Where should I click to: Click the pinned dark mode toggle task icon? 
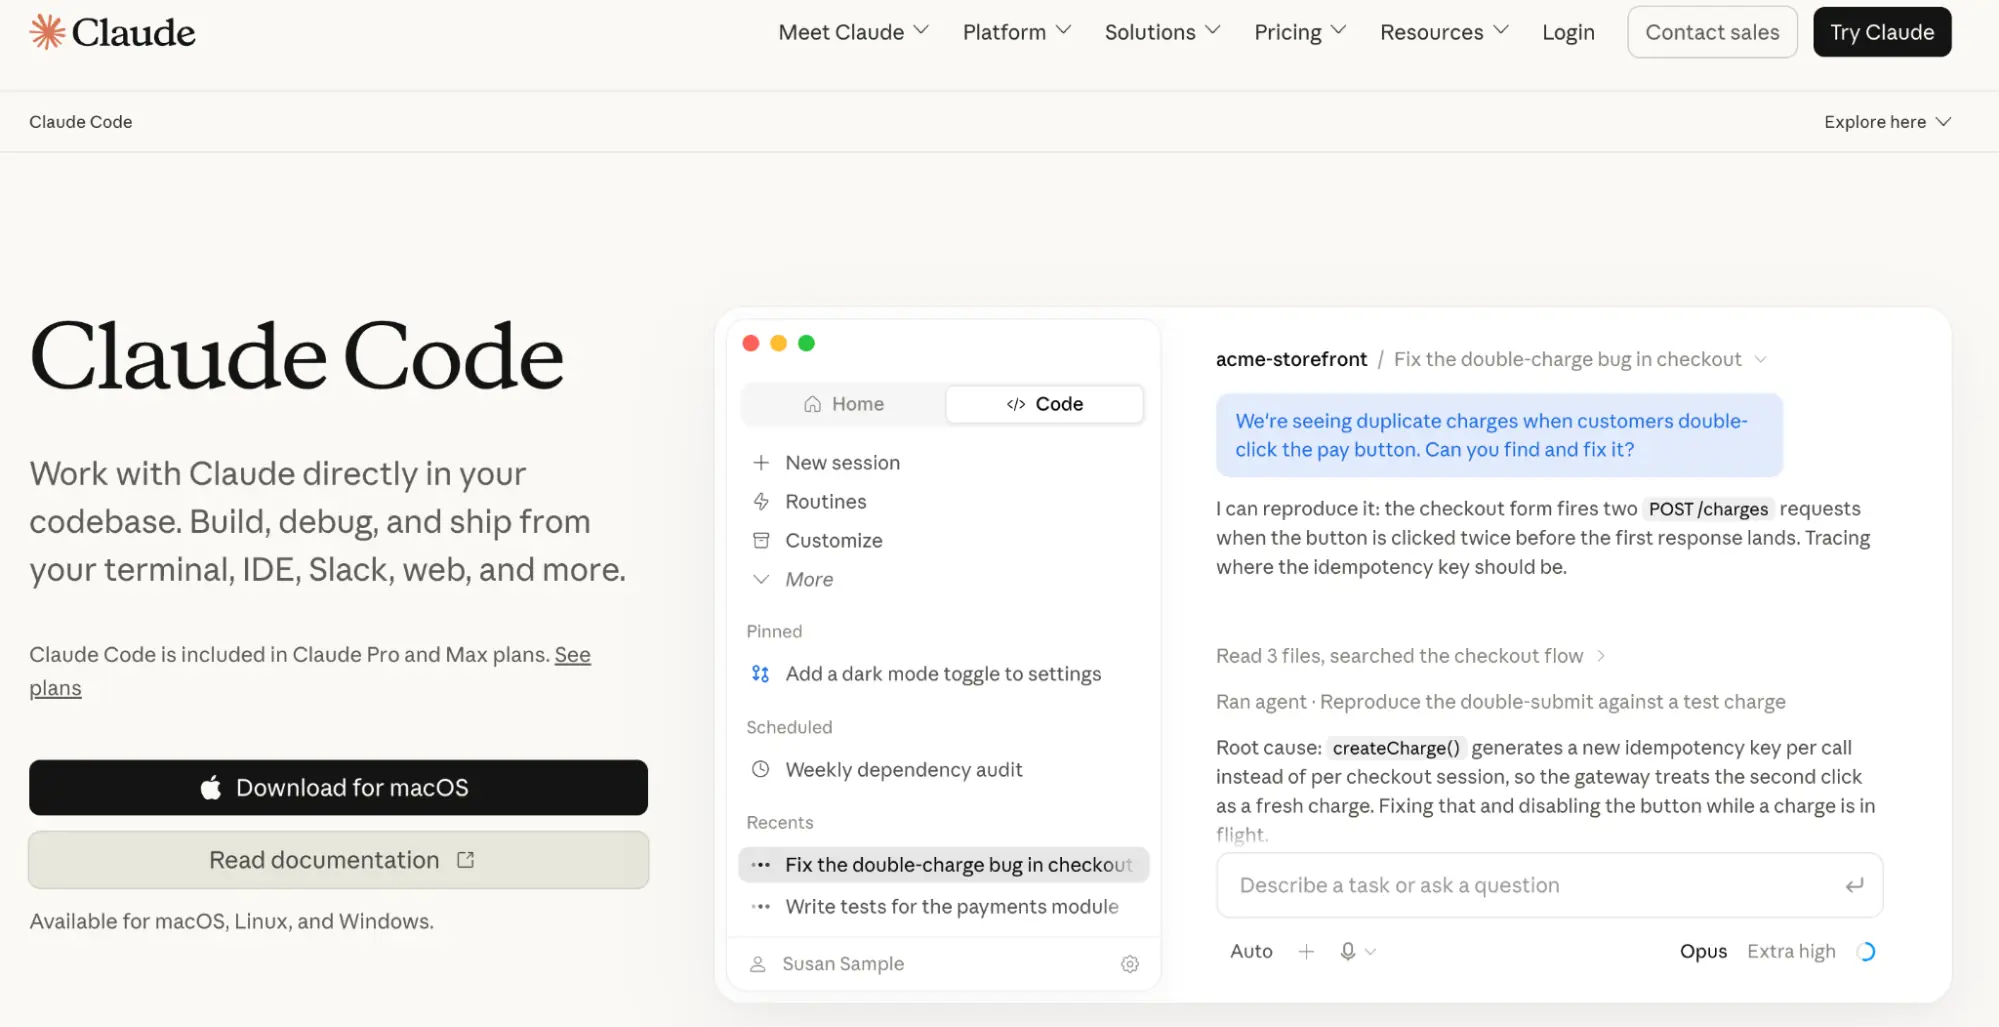click(760, 674)
